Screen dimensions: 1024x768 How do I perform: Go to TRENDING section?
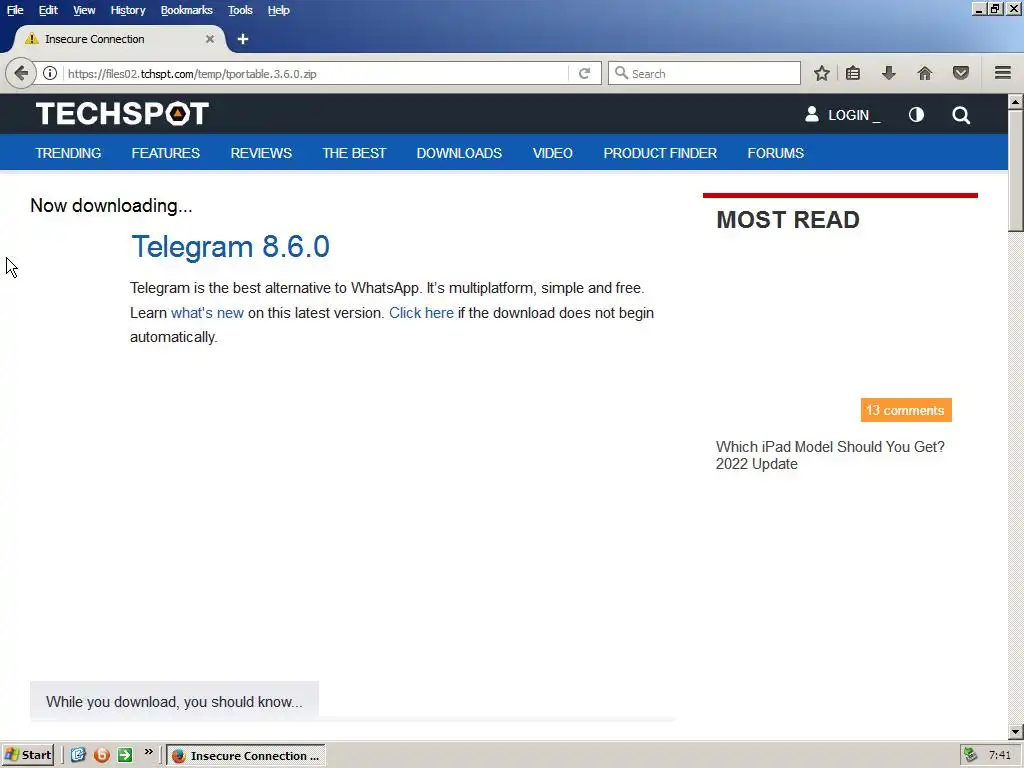click(69, 153)
